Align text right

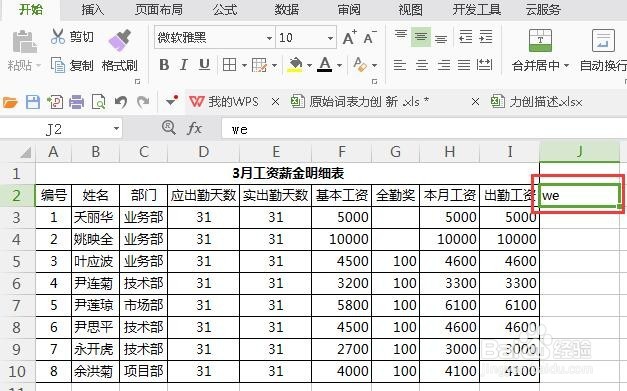click(x=443, y=65)
